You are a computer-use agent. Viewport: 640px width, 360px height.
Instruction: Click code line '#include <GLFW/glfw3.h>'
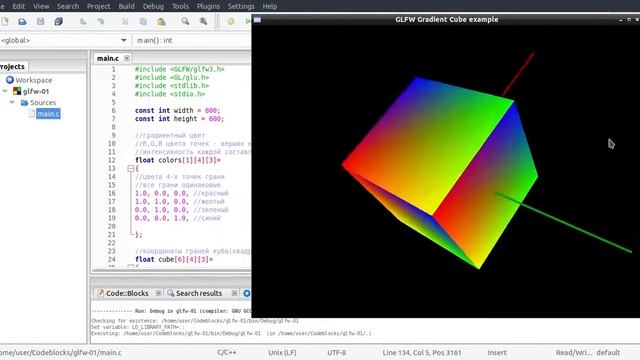[x=180, y=69]
